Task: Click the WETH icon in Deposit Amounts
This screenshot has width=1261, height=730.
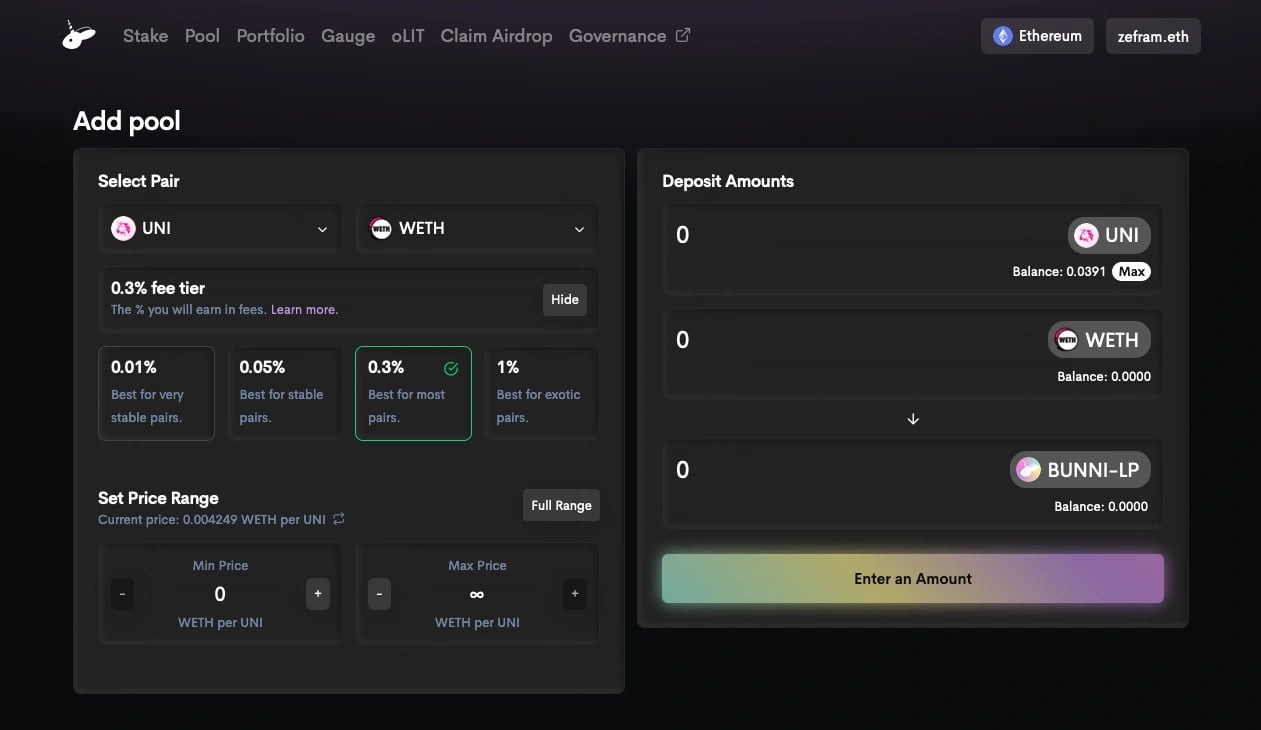Action: tap(1066, 340)
